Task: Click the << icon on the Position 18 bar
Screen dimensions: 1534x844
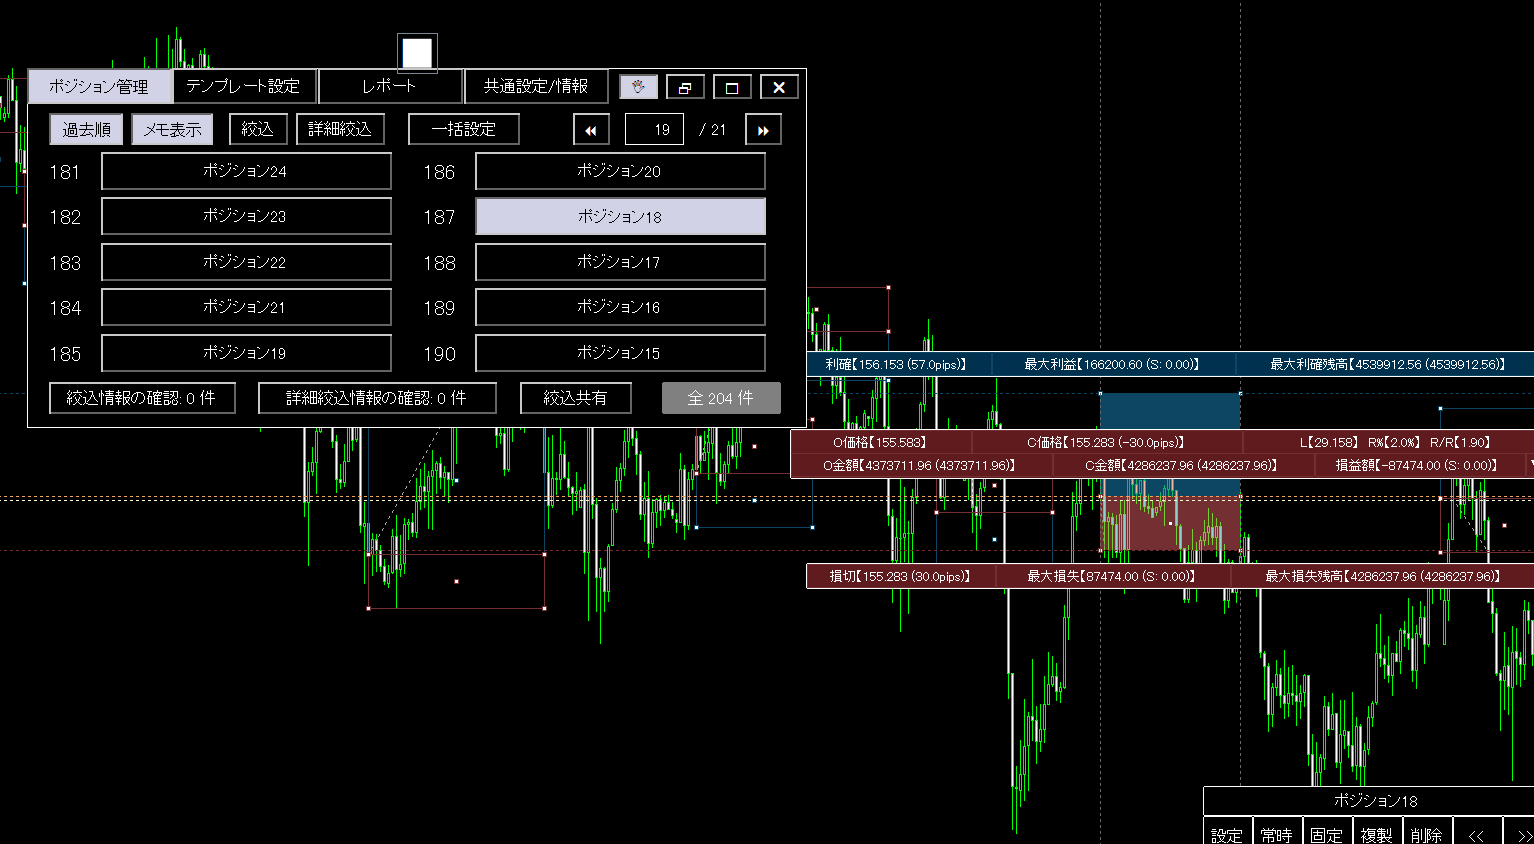Action: pyautogui.click(x=1477, y=833)
